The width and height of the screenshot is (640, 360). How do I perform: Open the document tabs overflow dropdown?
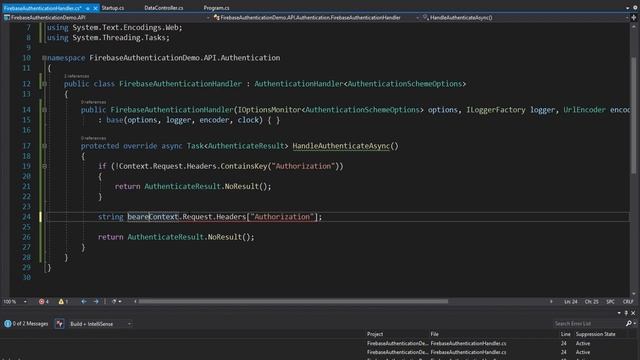click(x=627, y=8)
